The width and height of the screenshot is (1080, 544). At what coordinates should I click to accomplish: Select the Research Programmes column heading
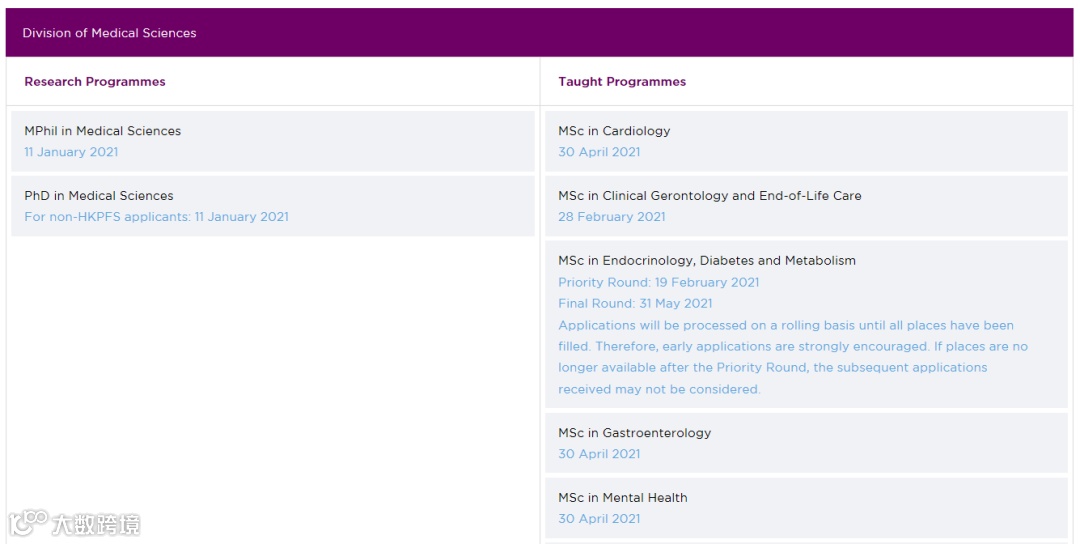(95, 82)
